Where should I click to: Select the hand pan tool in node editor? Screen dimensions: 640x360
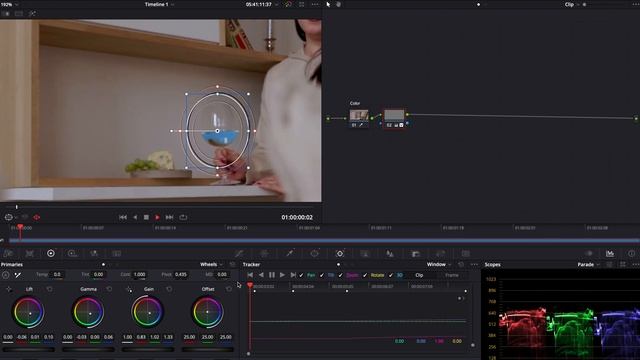pos(338,4)
